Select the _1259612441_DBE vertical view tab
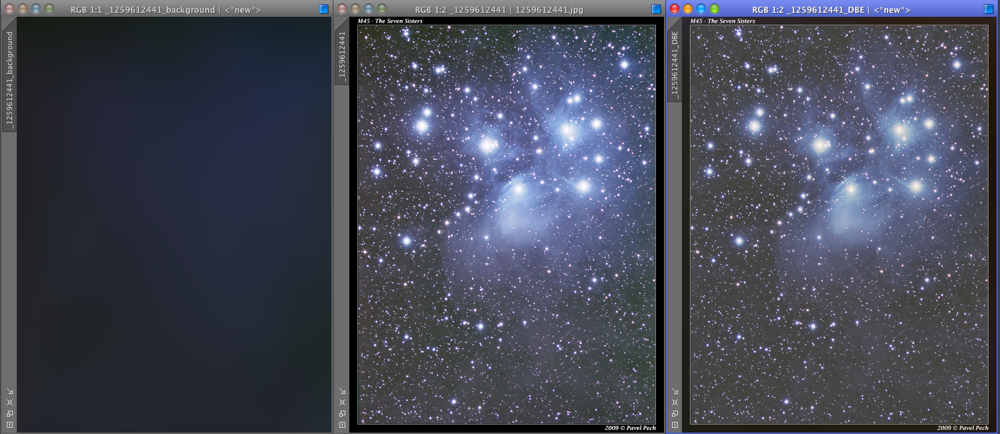 pos(675,64)
